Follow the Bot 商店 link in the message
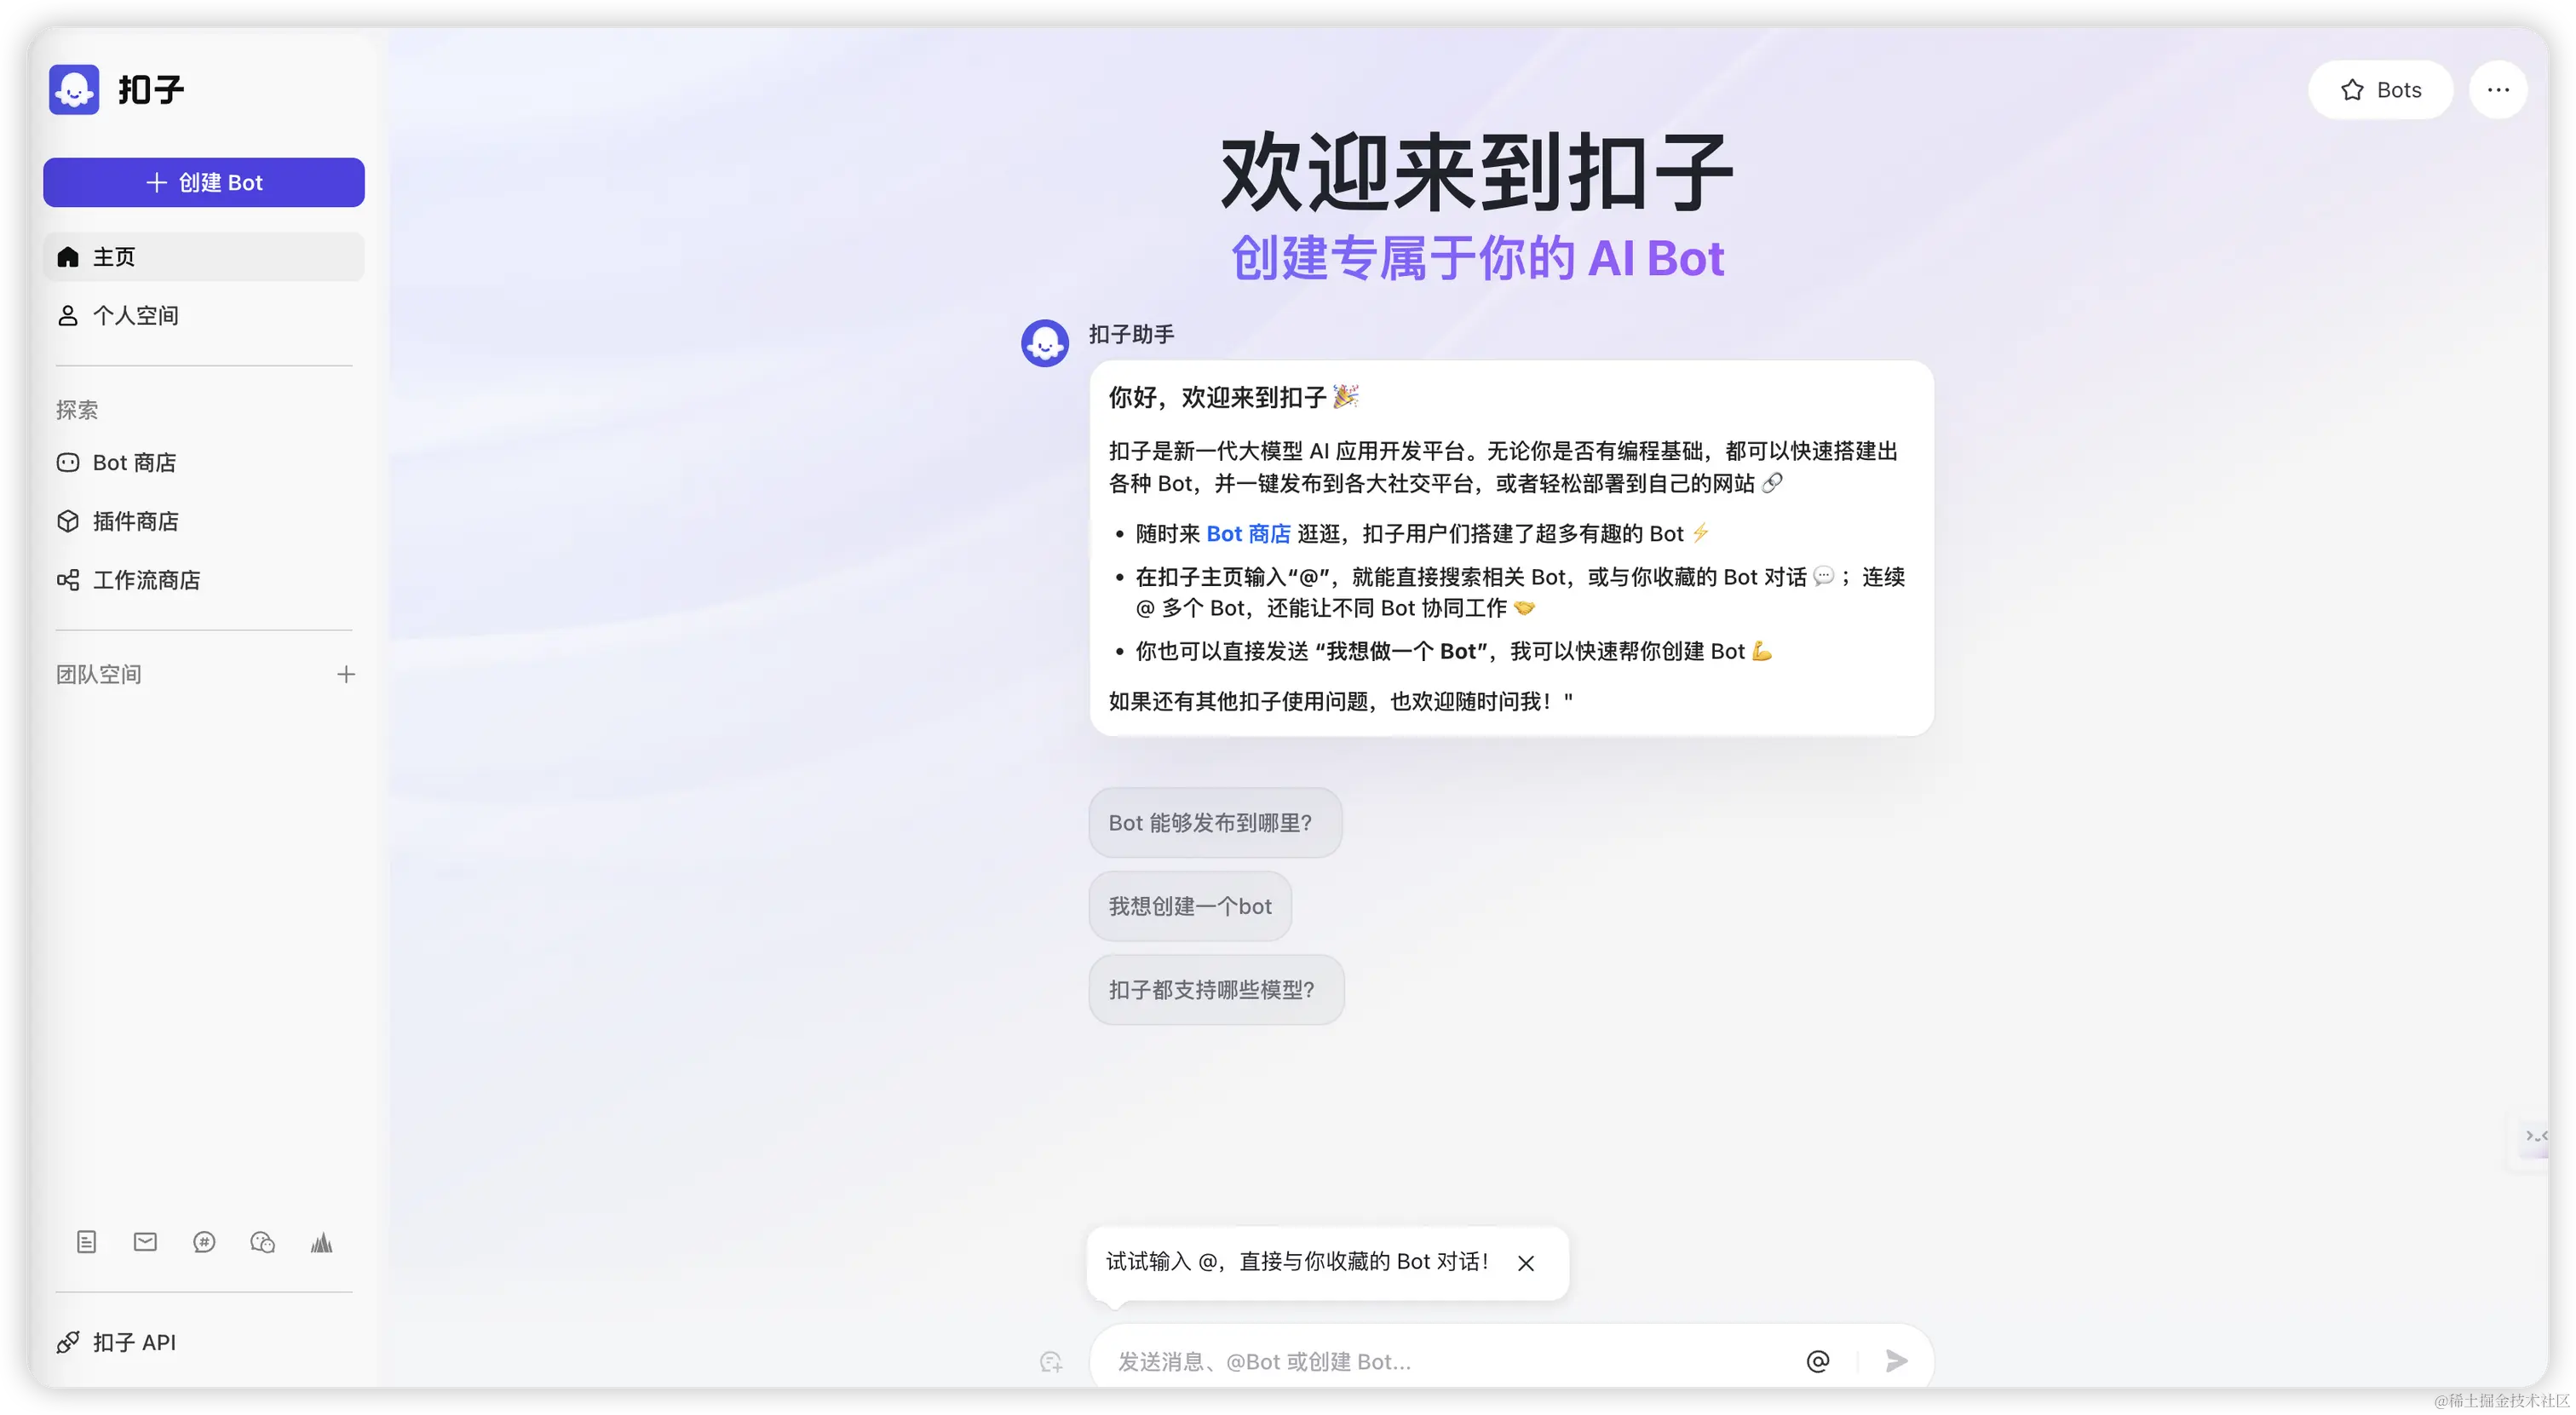The image size is (2576, 1415). tap(1248, 534)
